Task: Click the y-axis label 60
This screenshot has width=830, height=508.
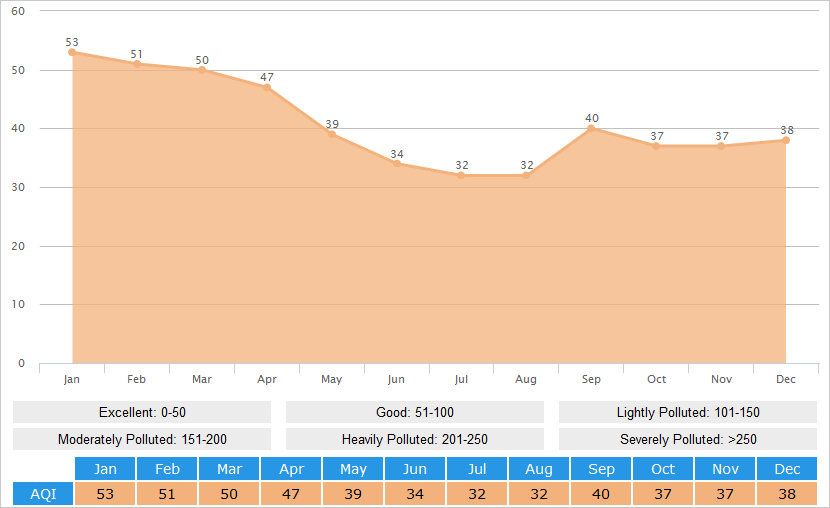Action: (x=18, y=11)
